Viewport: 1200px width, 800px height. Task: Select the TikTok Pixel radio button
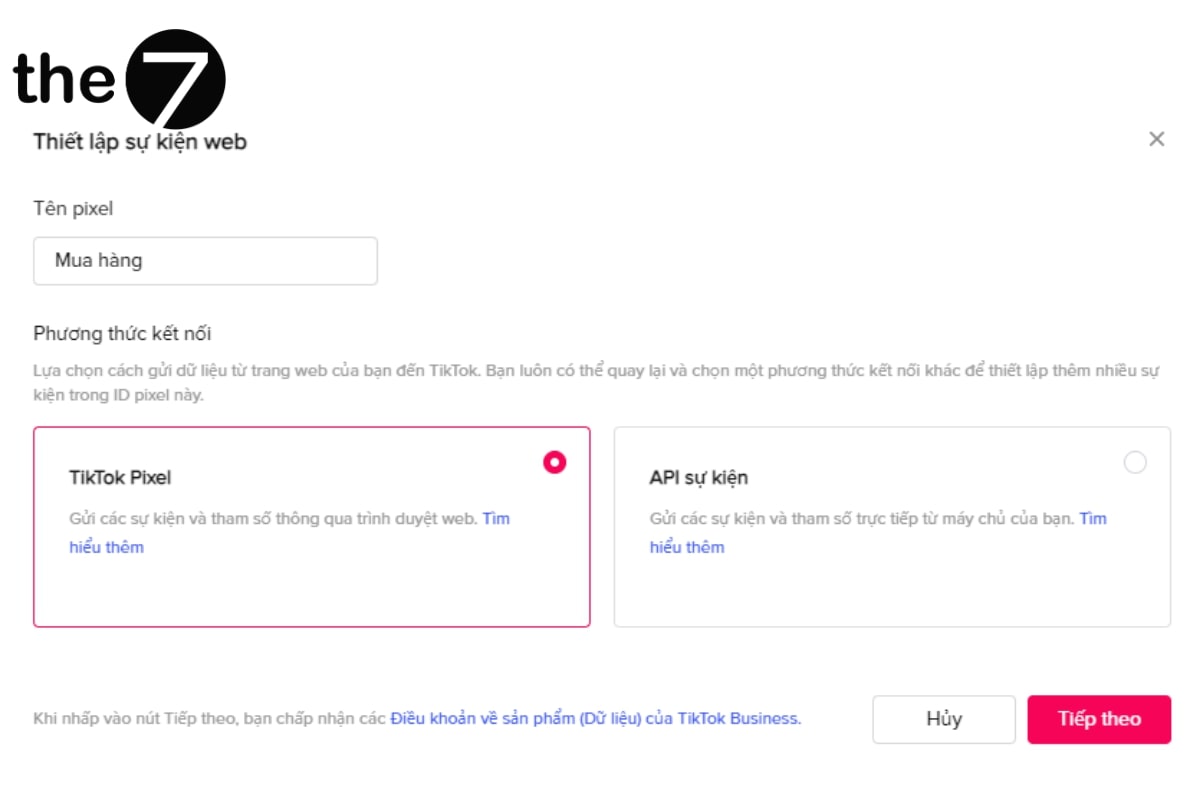point(554,462)
